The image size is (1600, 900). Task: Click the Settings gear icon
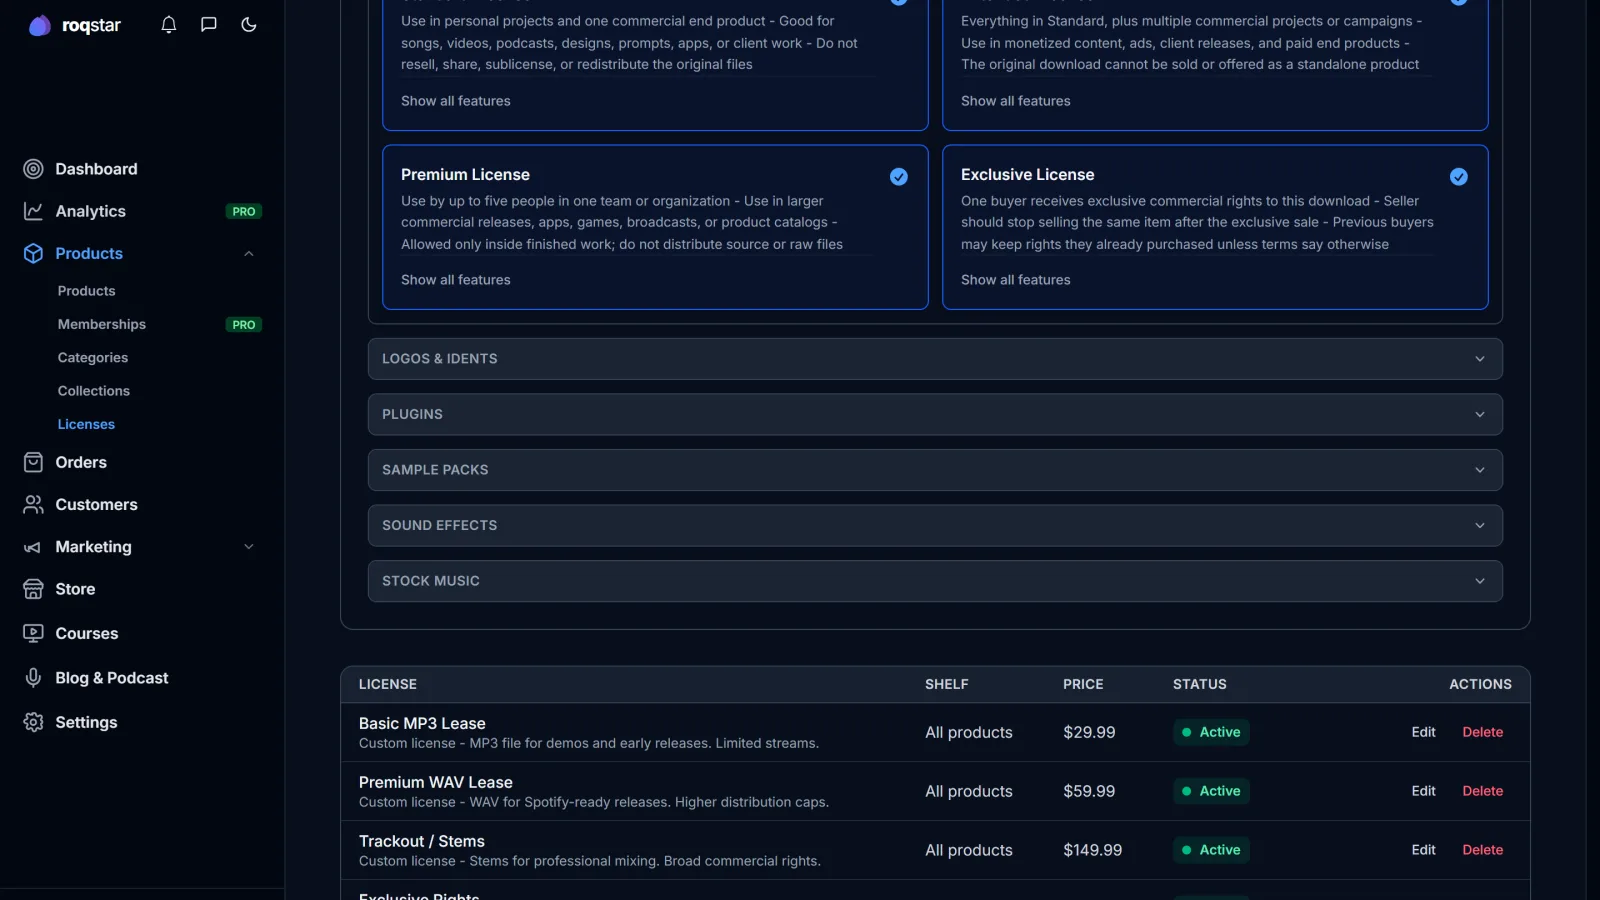[33, 722]
